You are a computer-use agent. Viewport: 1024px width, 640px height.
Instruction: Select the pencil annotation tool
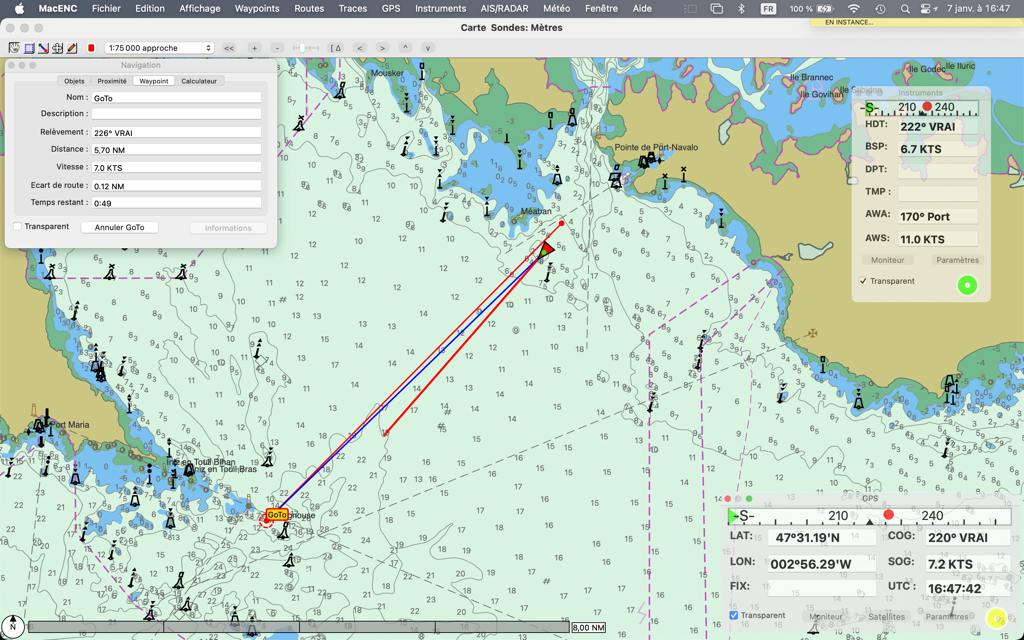pyautogui.click(x=72, y=48)
